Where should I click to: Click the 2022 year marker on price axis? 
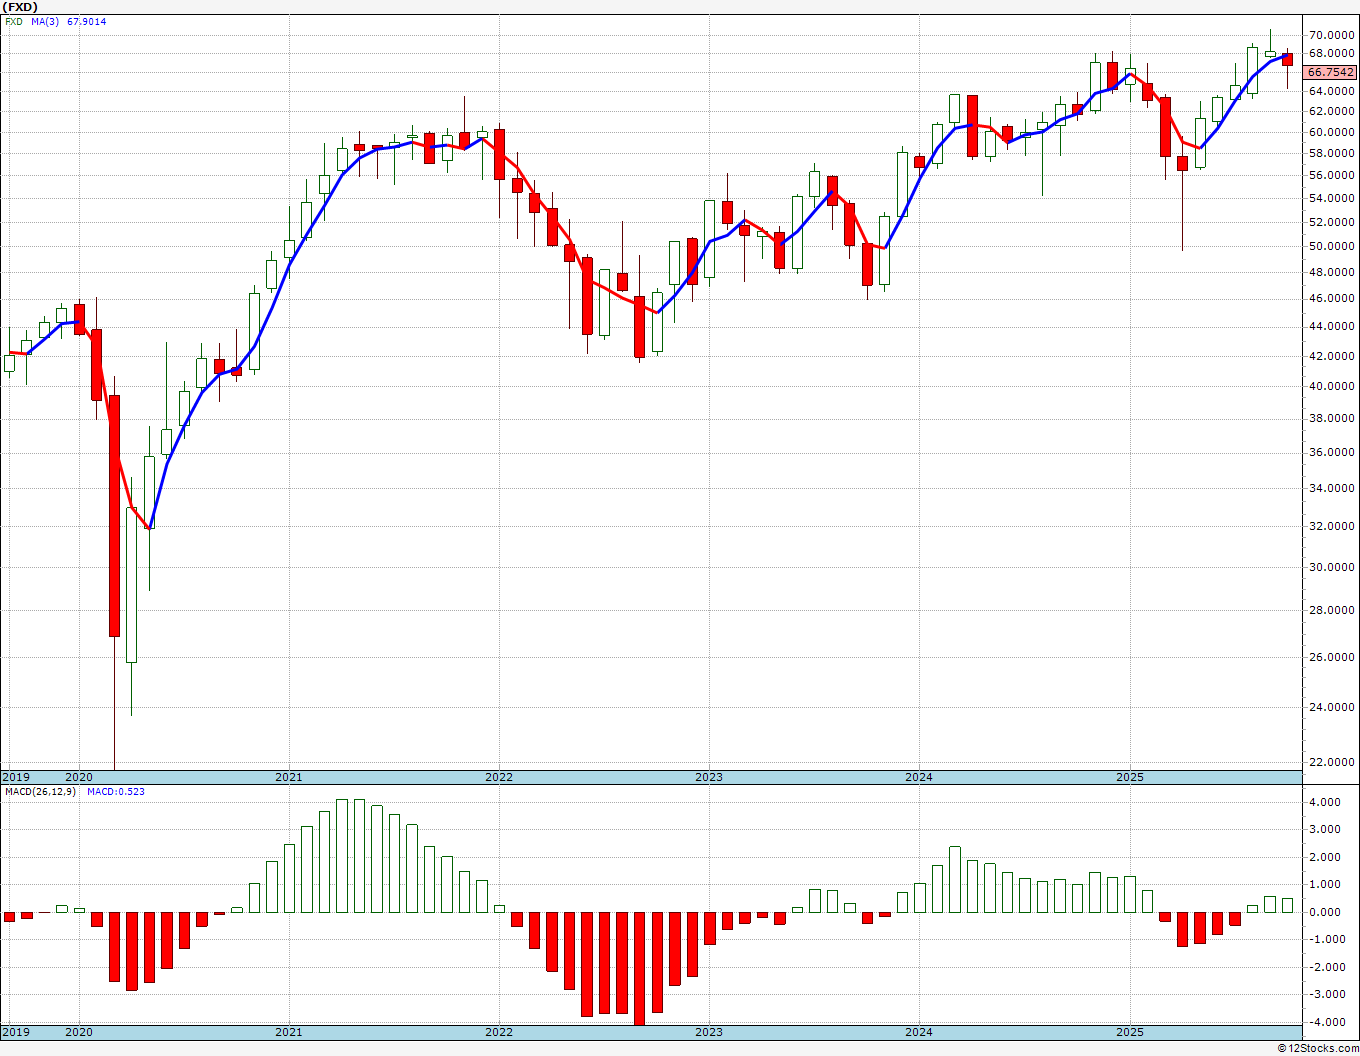click(498, 777)
